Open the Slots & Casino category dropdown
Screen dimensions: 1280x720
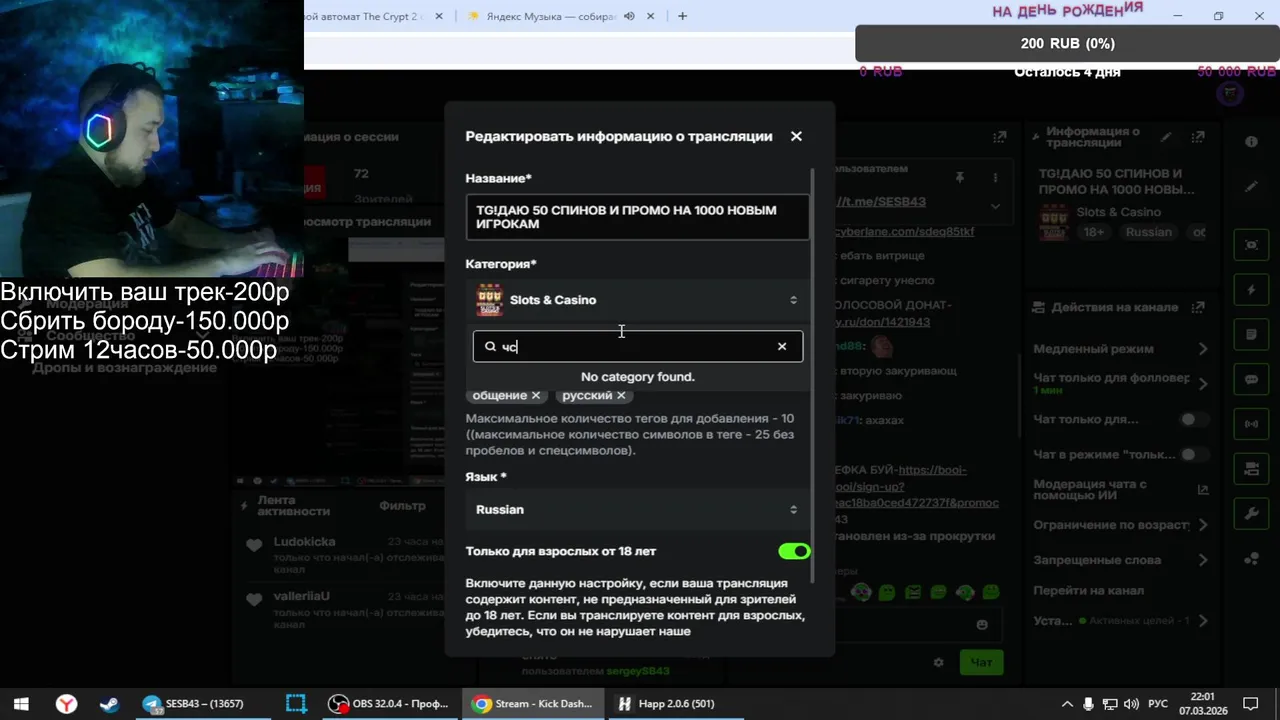[637, 300]
